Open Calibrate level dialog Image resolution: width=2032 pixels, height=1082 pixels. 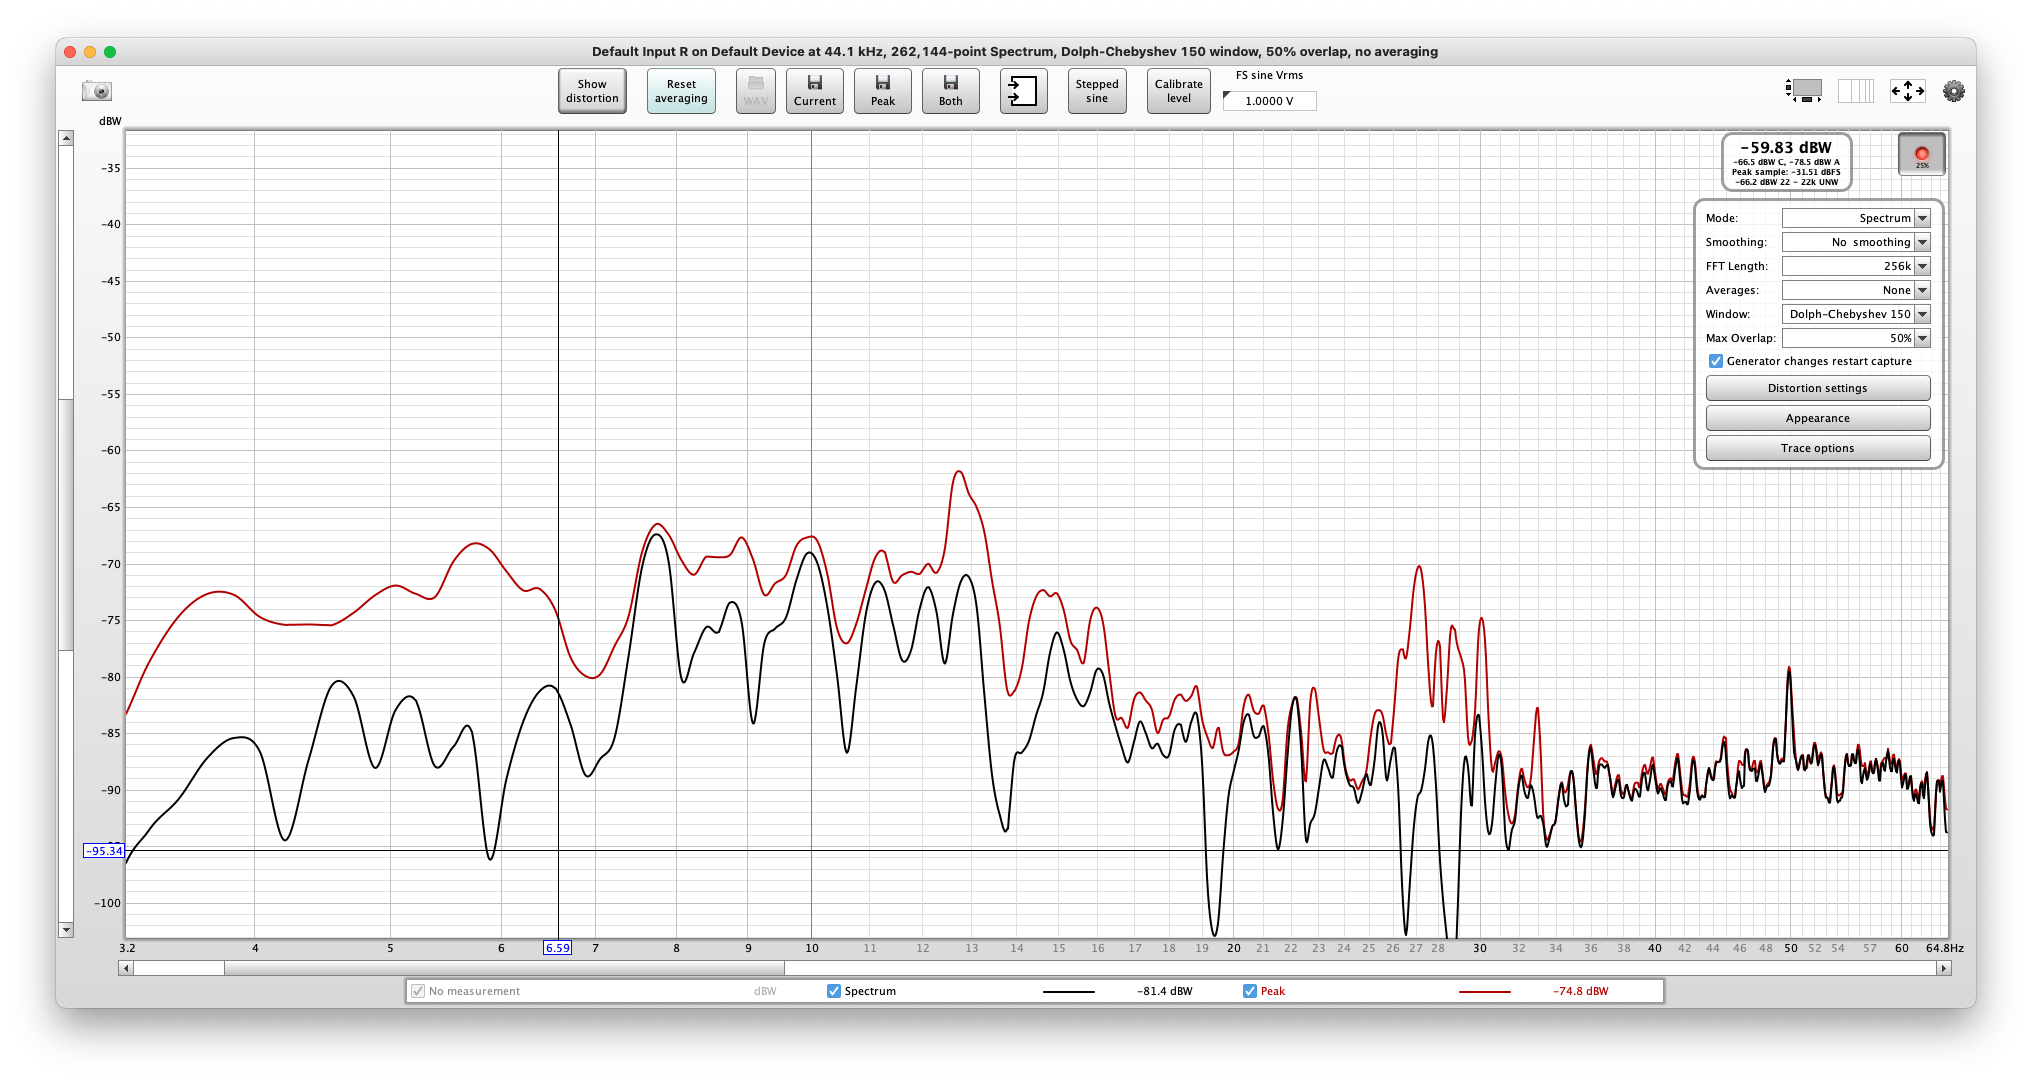tap(1179, 91)
